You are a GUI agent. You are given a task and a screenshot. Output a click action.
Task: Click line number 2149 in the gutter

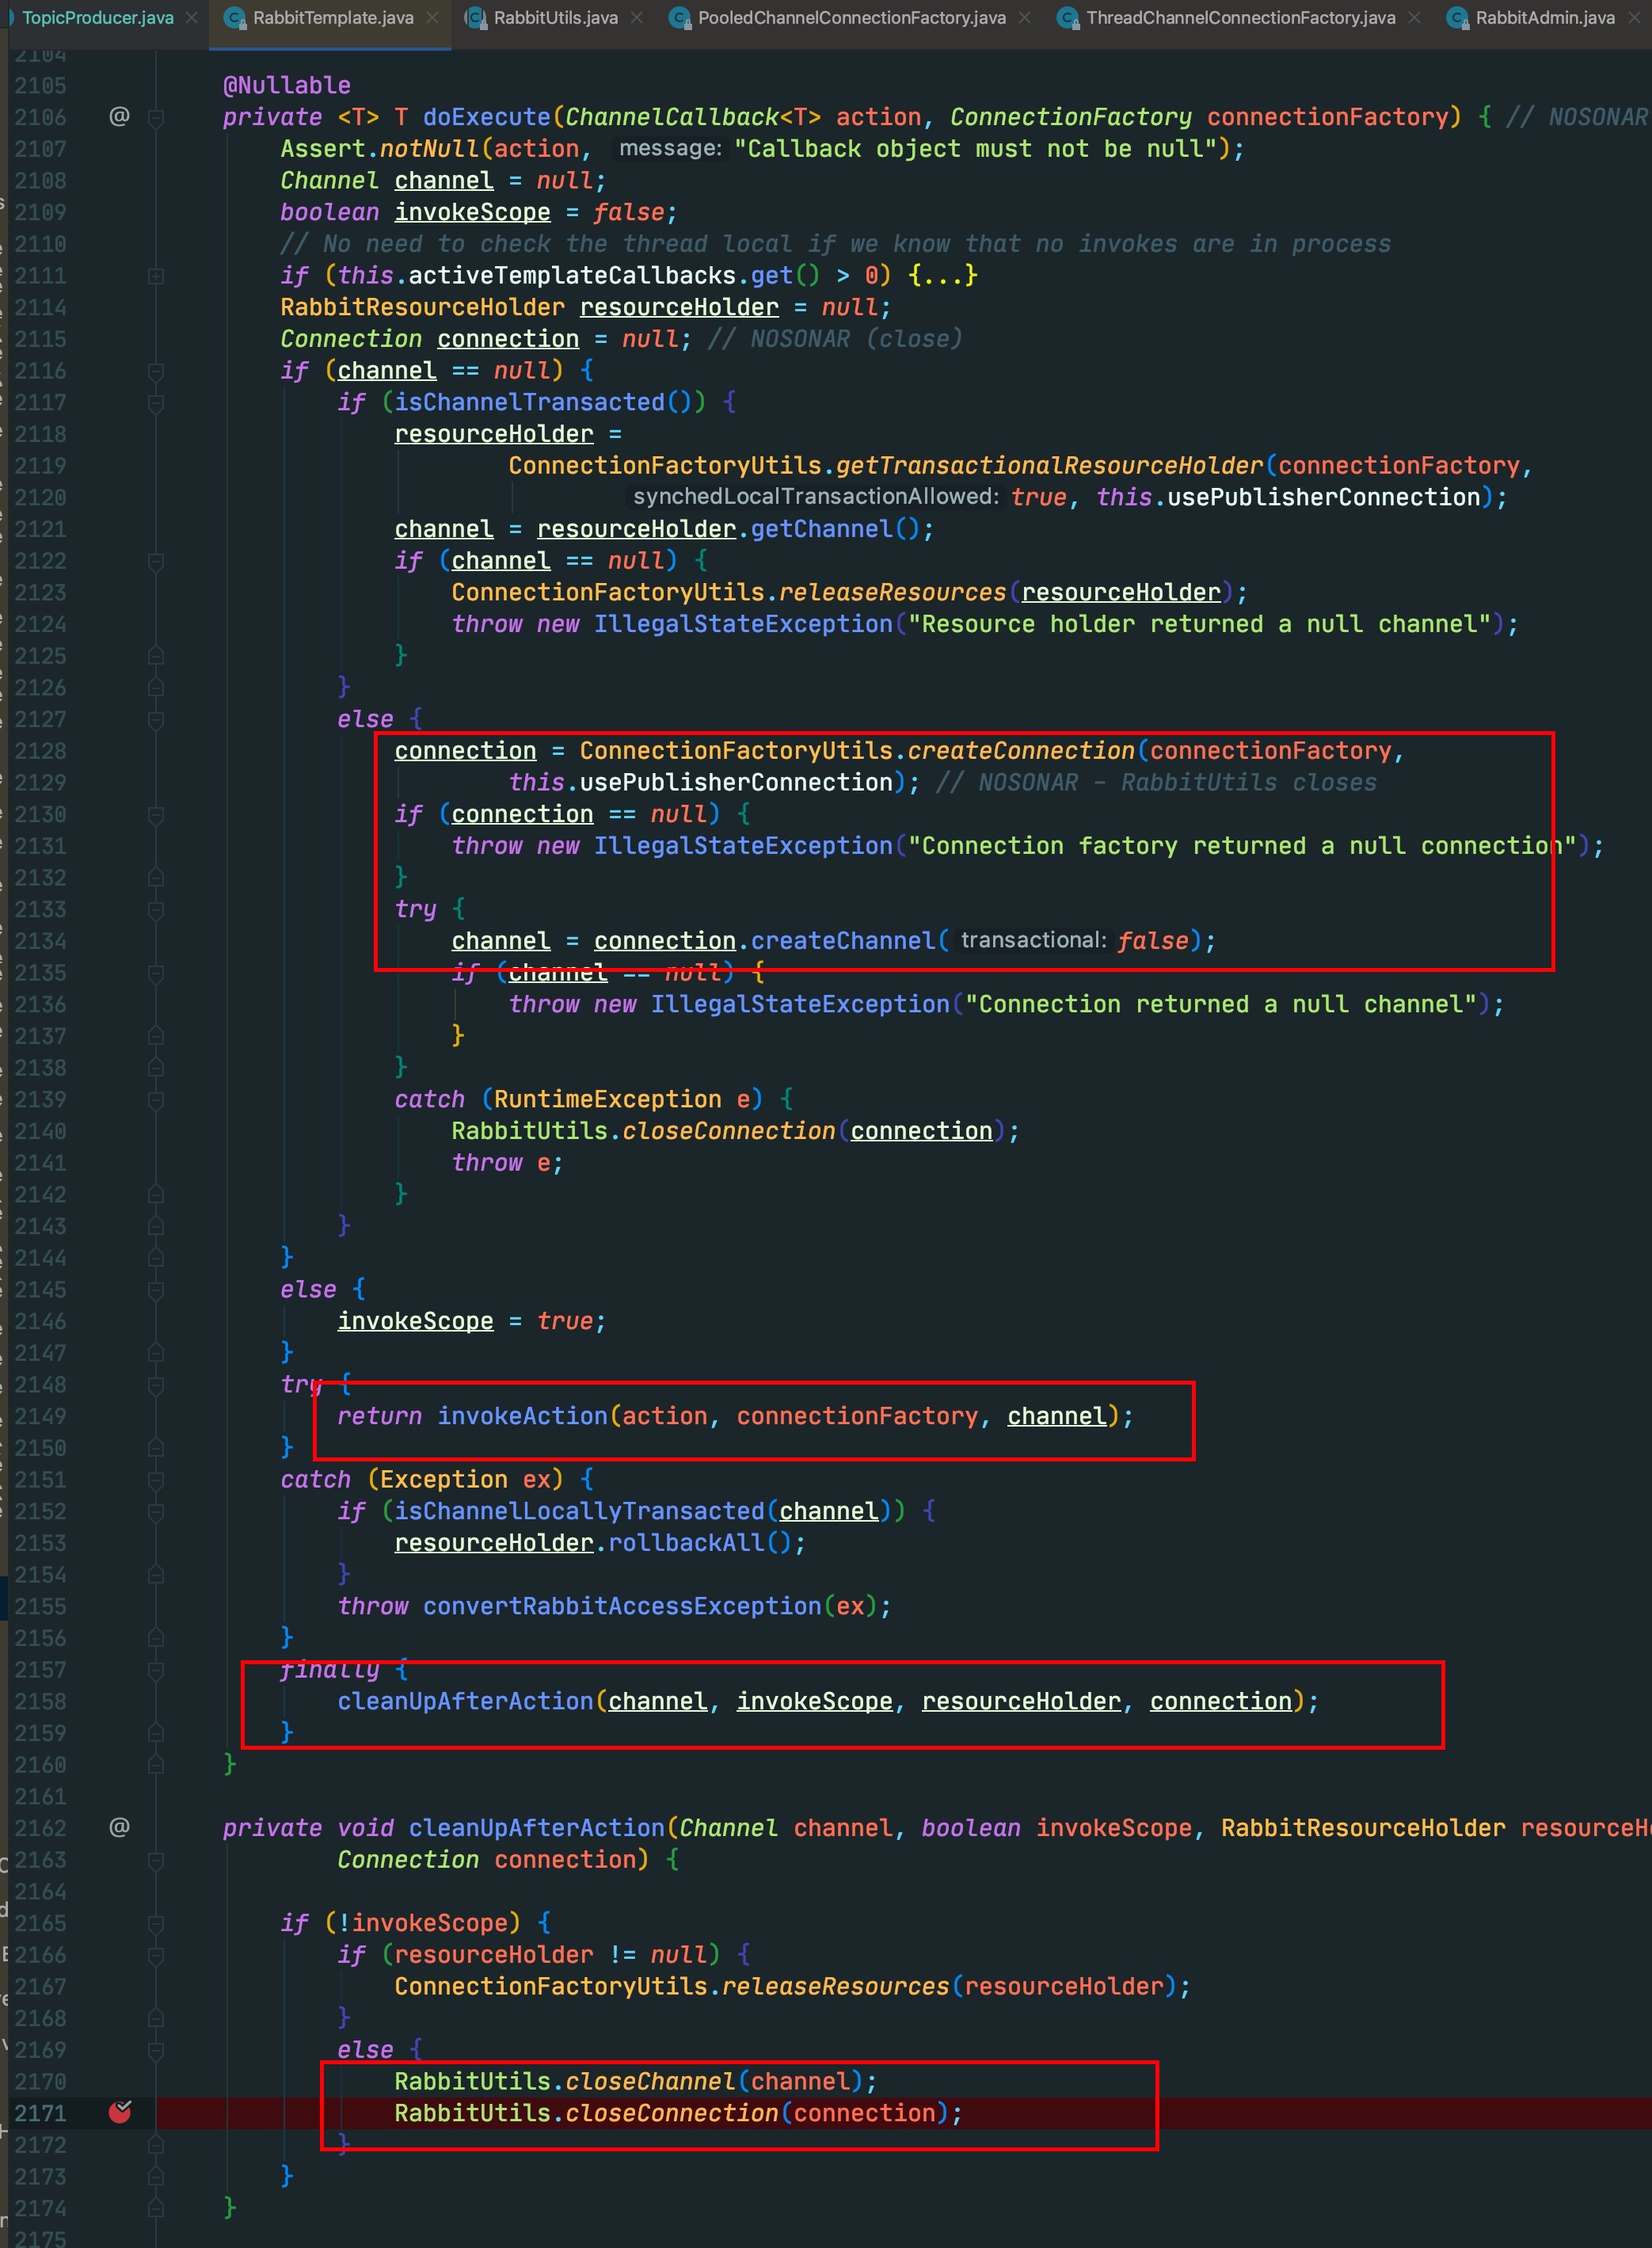click(x=40, y=1416)
